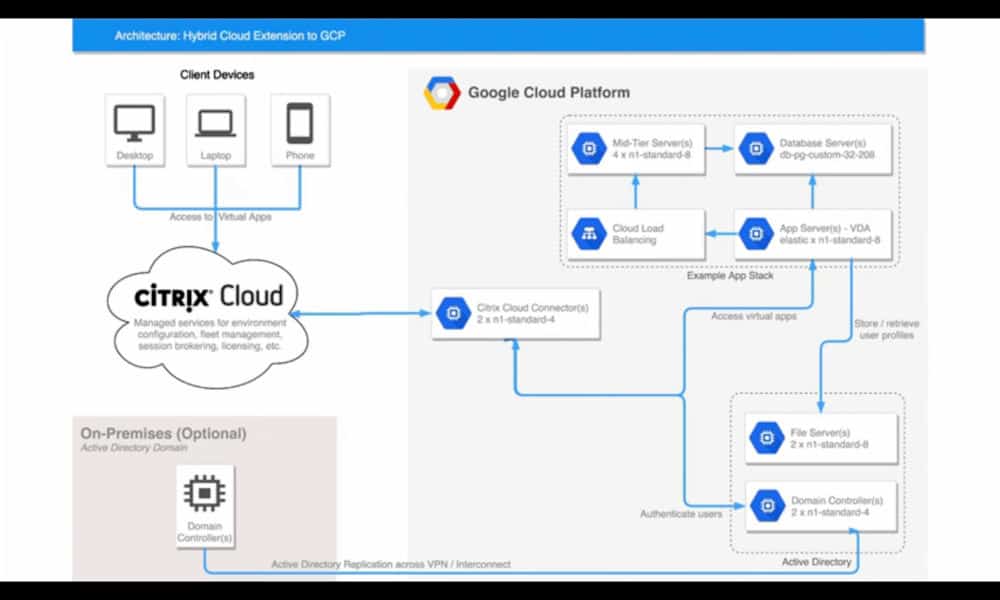Click the Citrix Cloud logo text
This screenshot has height=600, width=1000.
coord(209,297)
